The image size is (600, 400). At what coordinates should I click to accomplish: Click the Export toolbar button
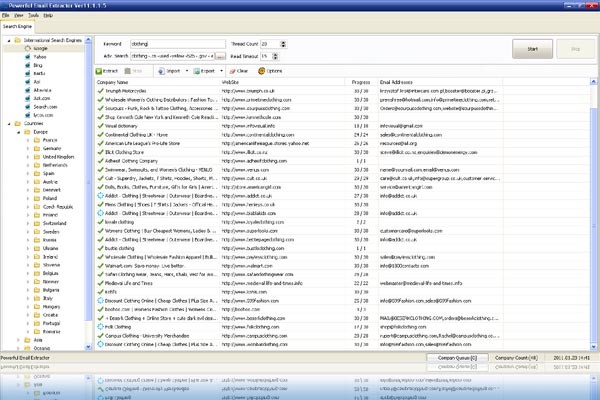pyautogui.click(x=204, y=71)
